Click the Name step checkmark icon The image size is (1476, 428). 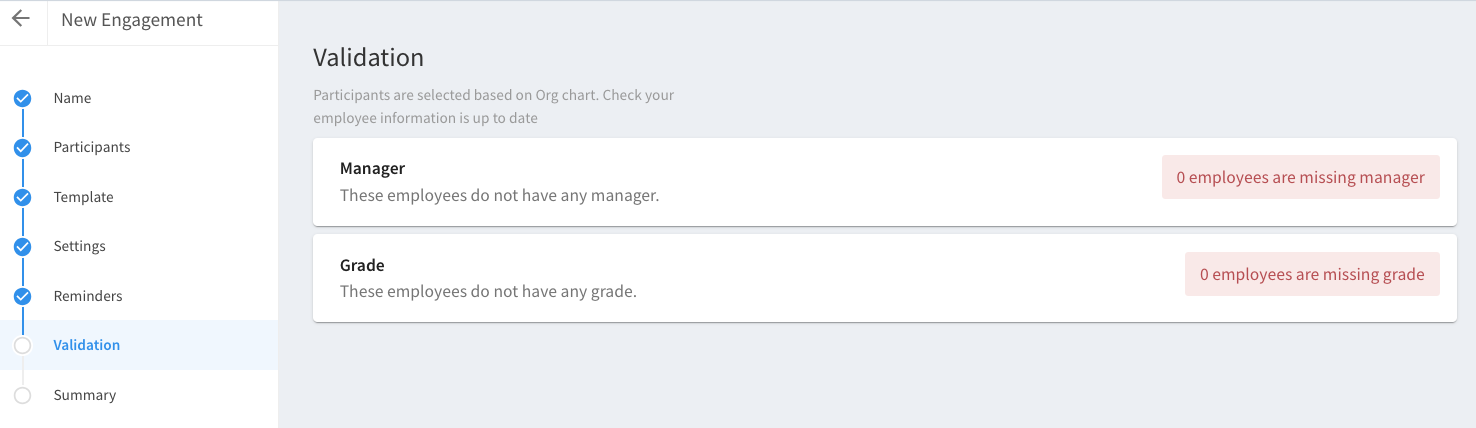coord(22,98)
